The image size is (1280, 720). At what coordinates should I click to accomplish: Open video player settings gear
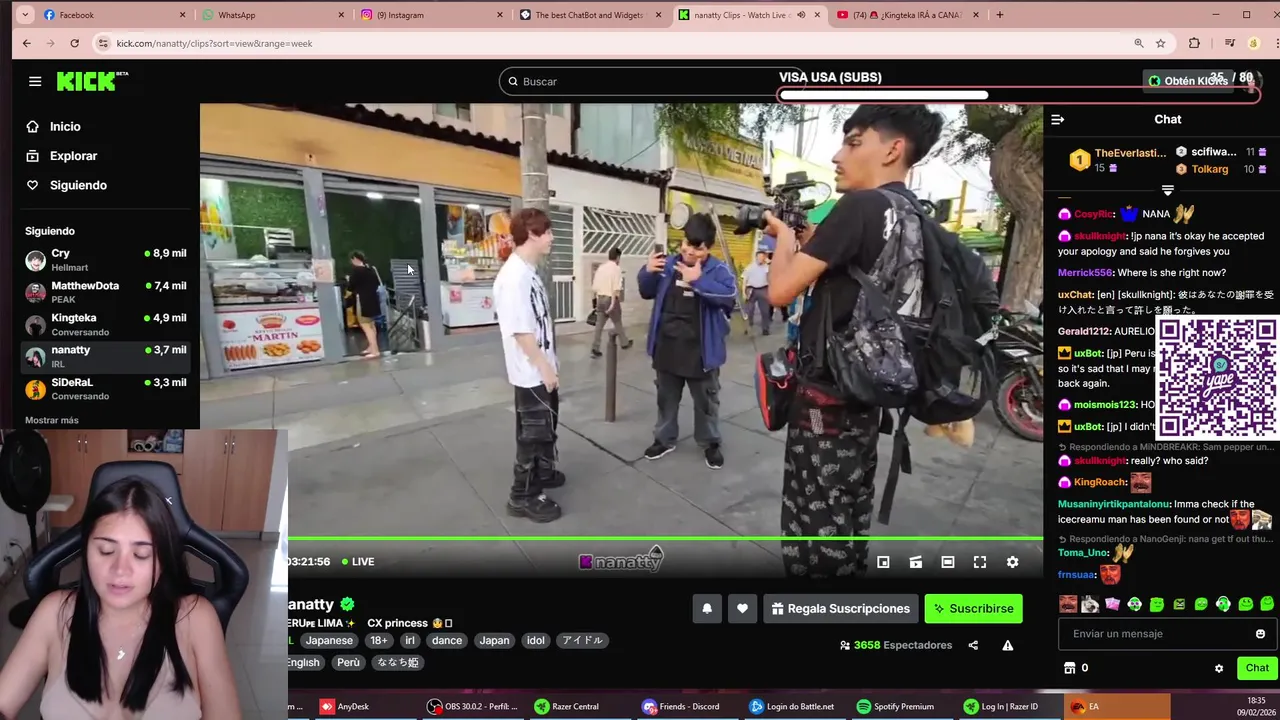(x=1012, y=562)
